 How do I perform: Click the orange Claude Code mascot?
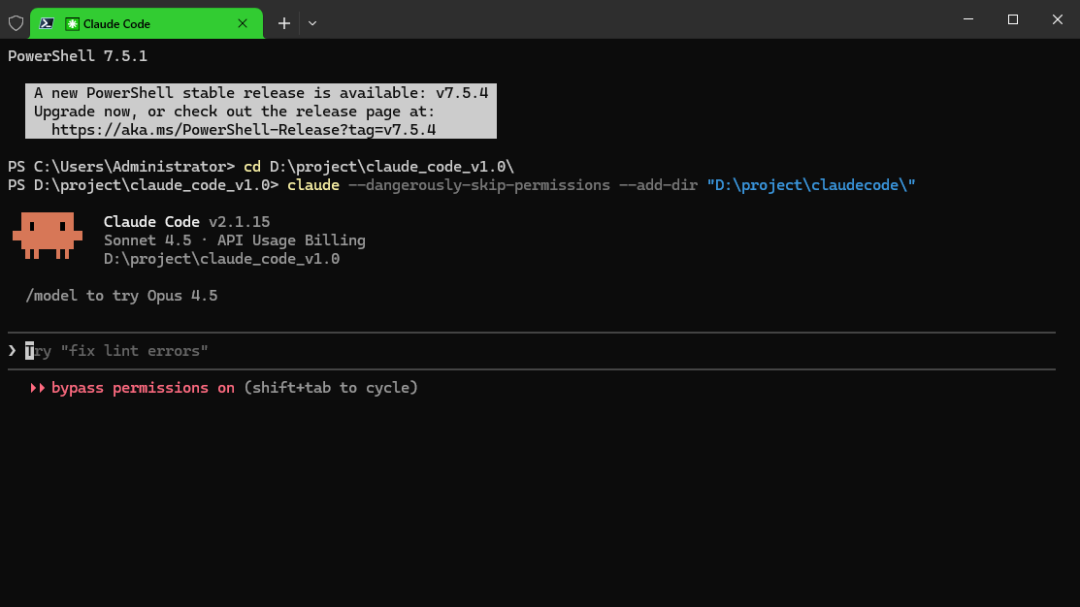pyautogui.click(x=46, y=236)
